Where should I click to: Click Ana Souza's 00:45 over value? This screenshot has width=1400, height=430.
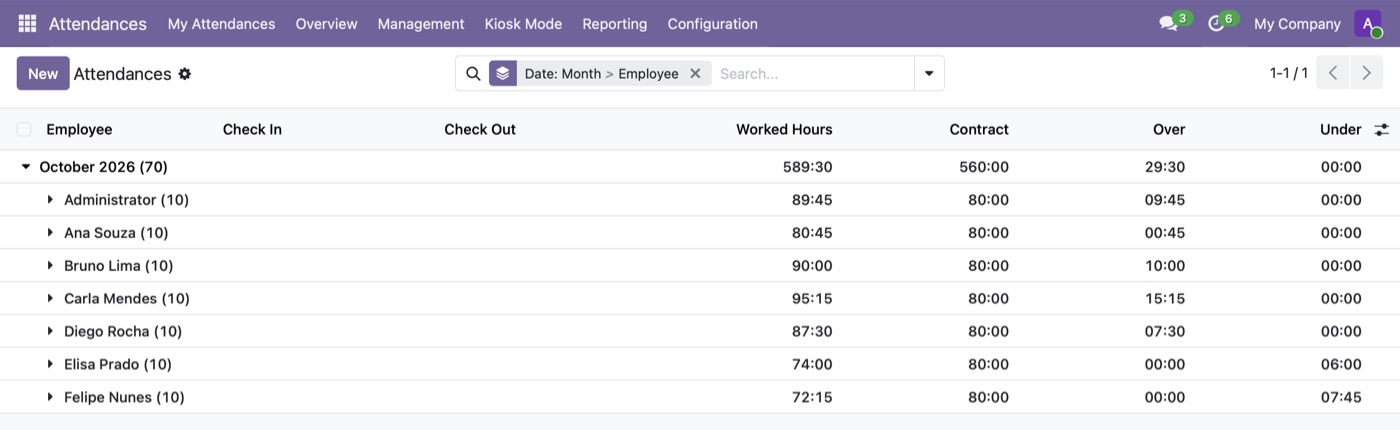(1165, 233)
